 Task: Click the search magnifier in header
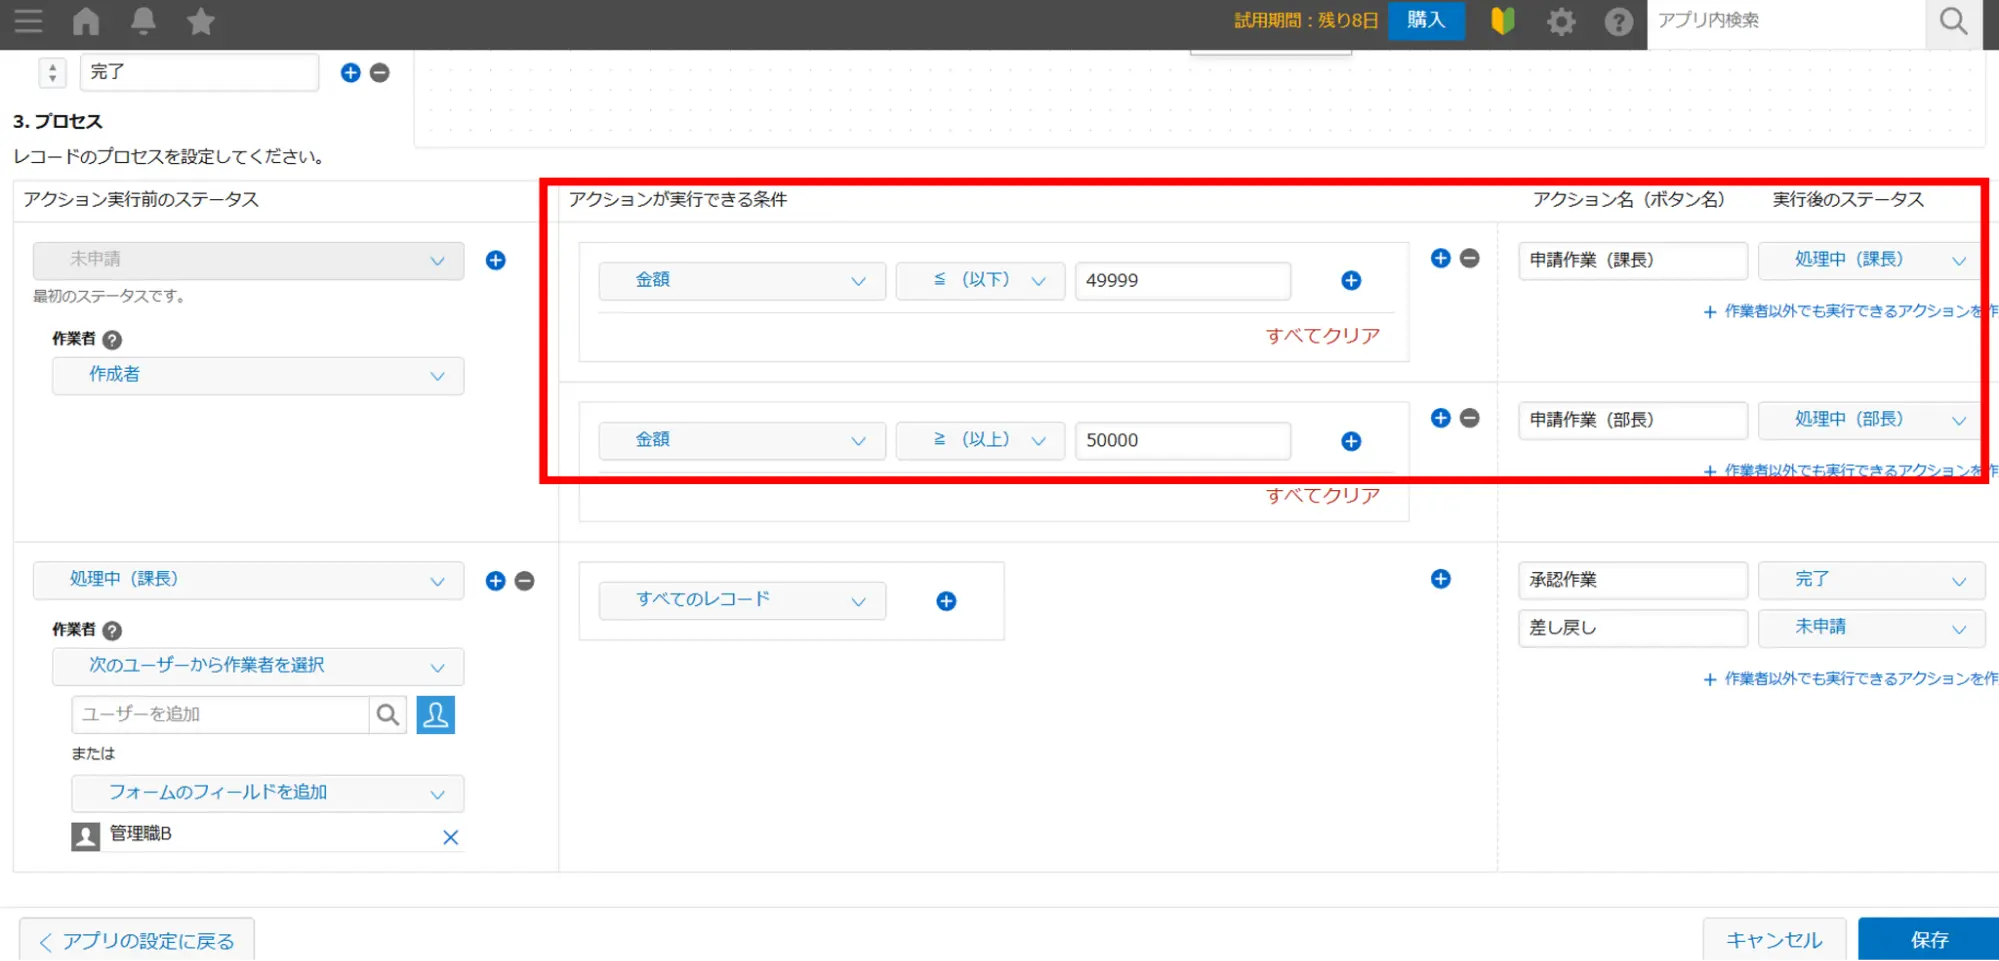1952,21
